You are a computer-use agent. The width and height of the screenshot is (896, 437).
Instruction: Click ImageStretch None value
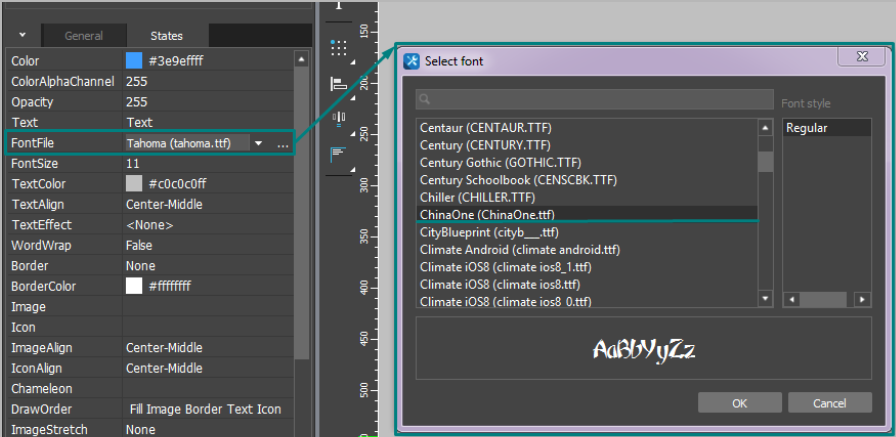tap(141, 430)
